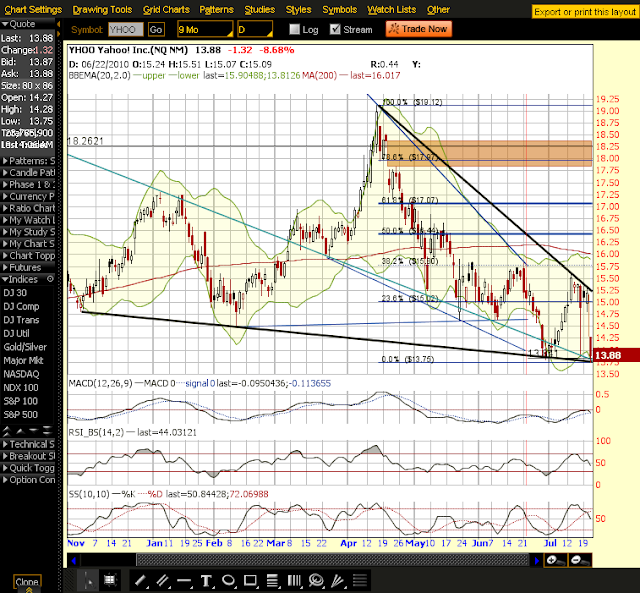Open the Patterns menu

(x=216, y=9)
